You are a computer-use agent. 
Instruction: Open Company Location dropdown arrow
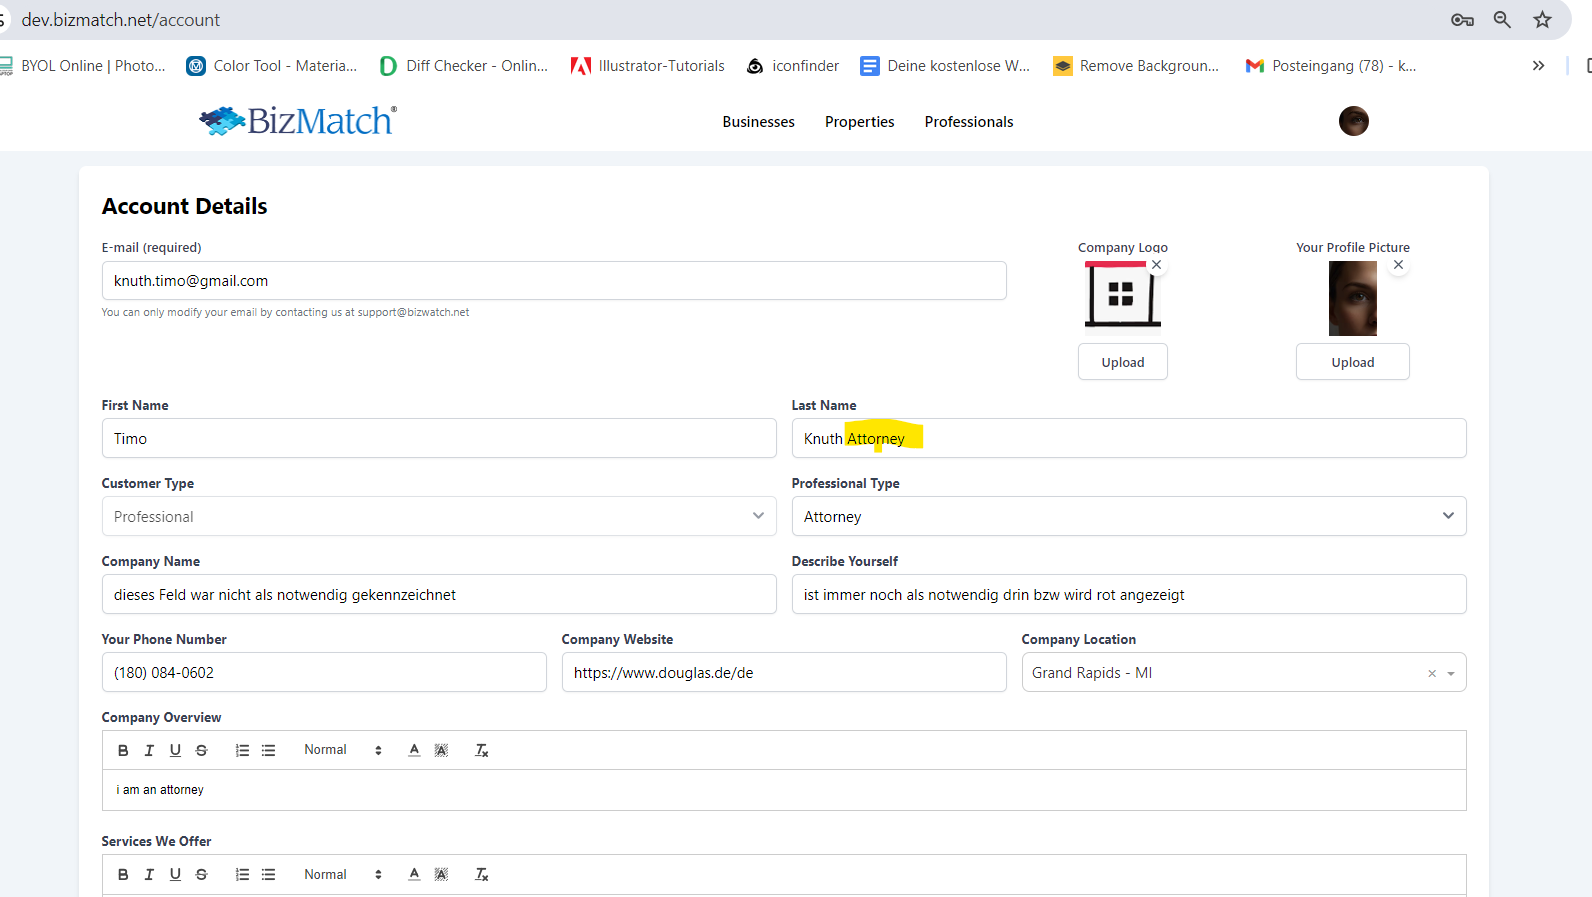coord(1451,673)
